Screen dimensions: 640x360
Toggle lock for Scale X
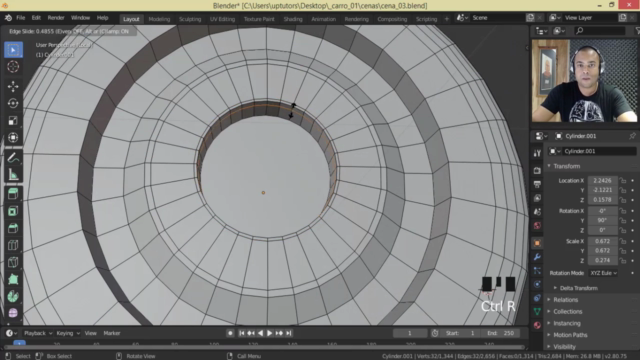coord(622,241)
